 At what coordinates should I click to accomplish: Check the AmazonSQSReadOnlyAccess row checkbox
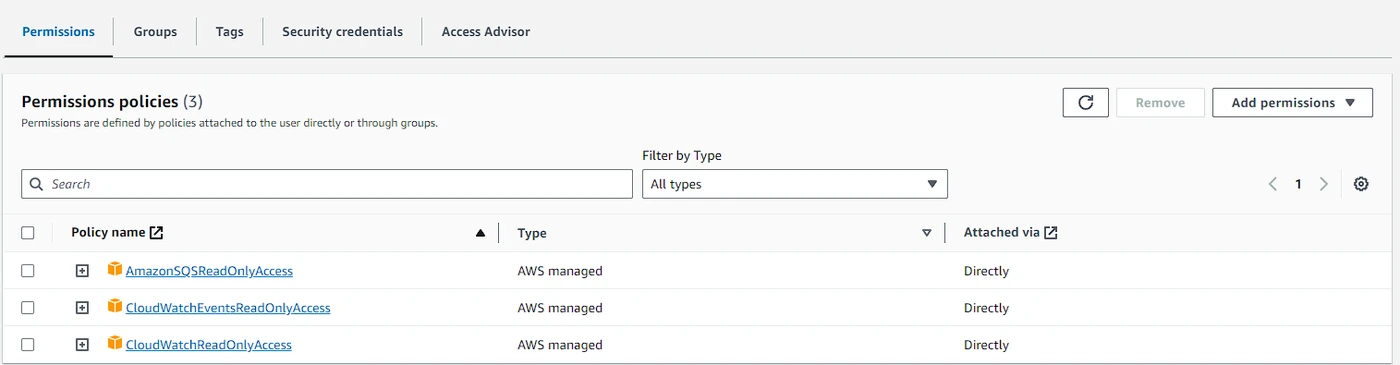click(28, 271)
